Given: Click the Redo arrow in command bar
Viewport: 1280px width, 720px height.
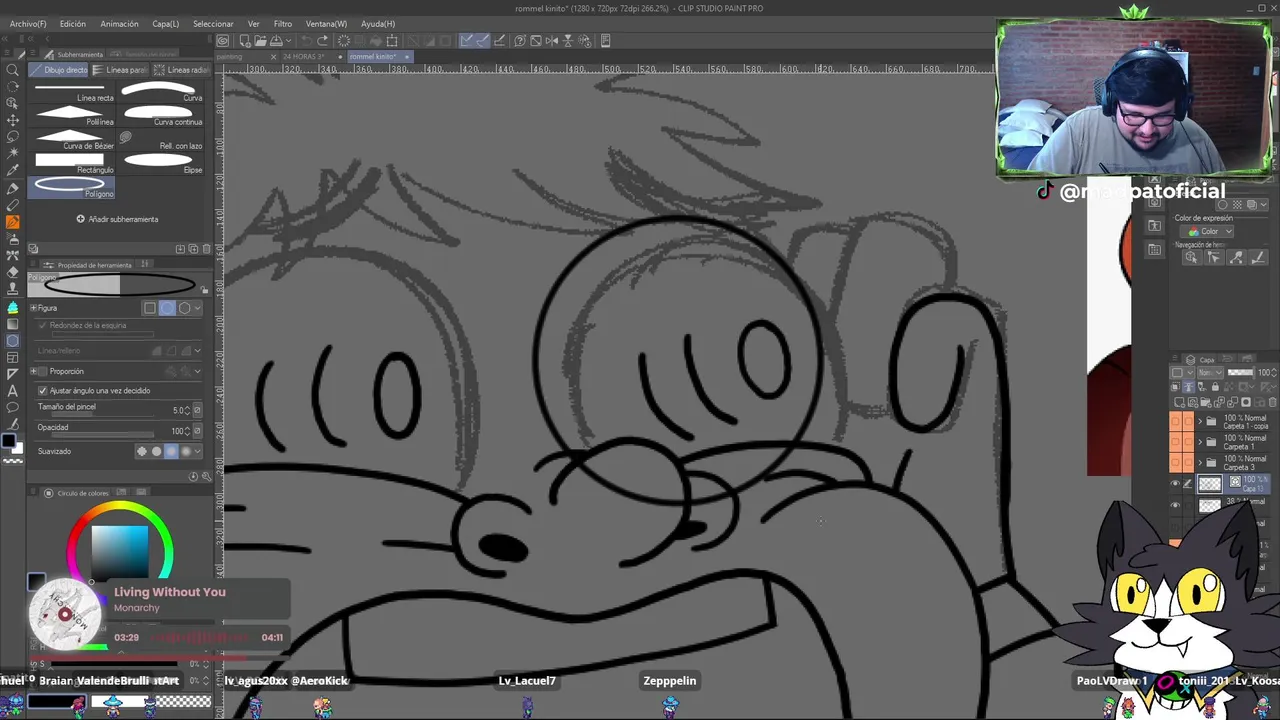Looking at the screenshot, I should tap(322, 41).
